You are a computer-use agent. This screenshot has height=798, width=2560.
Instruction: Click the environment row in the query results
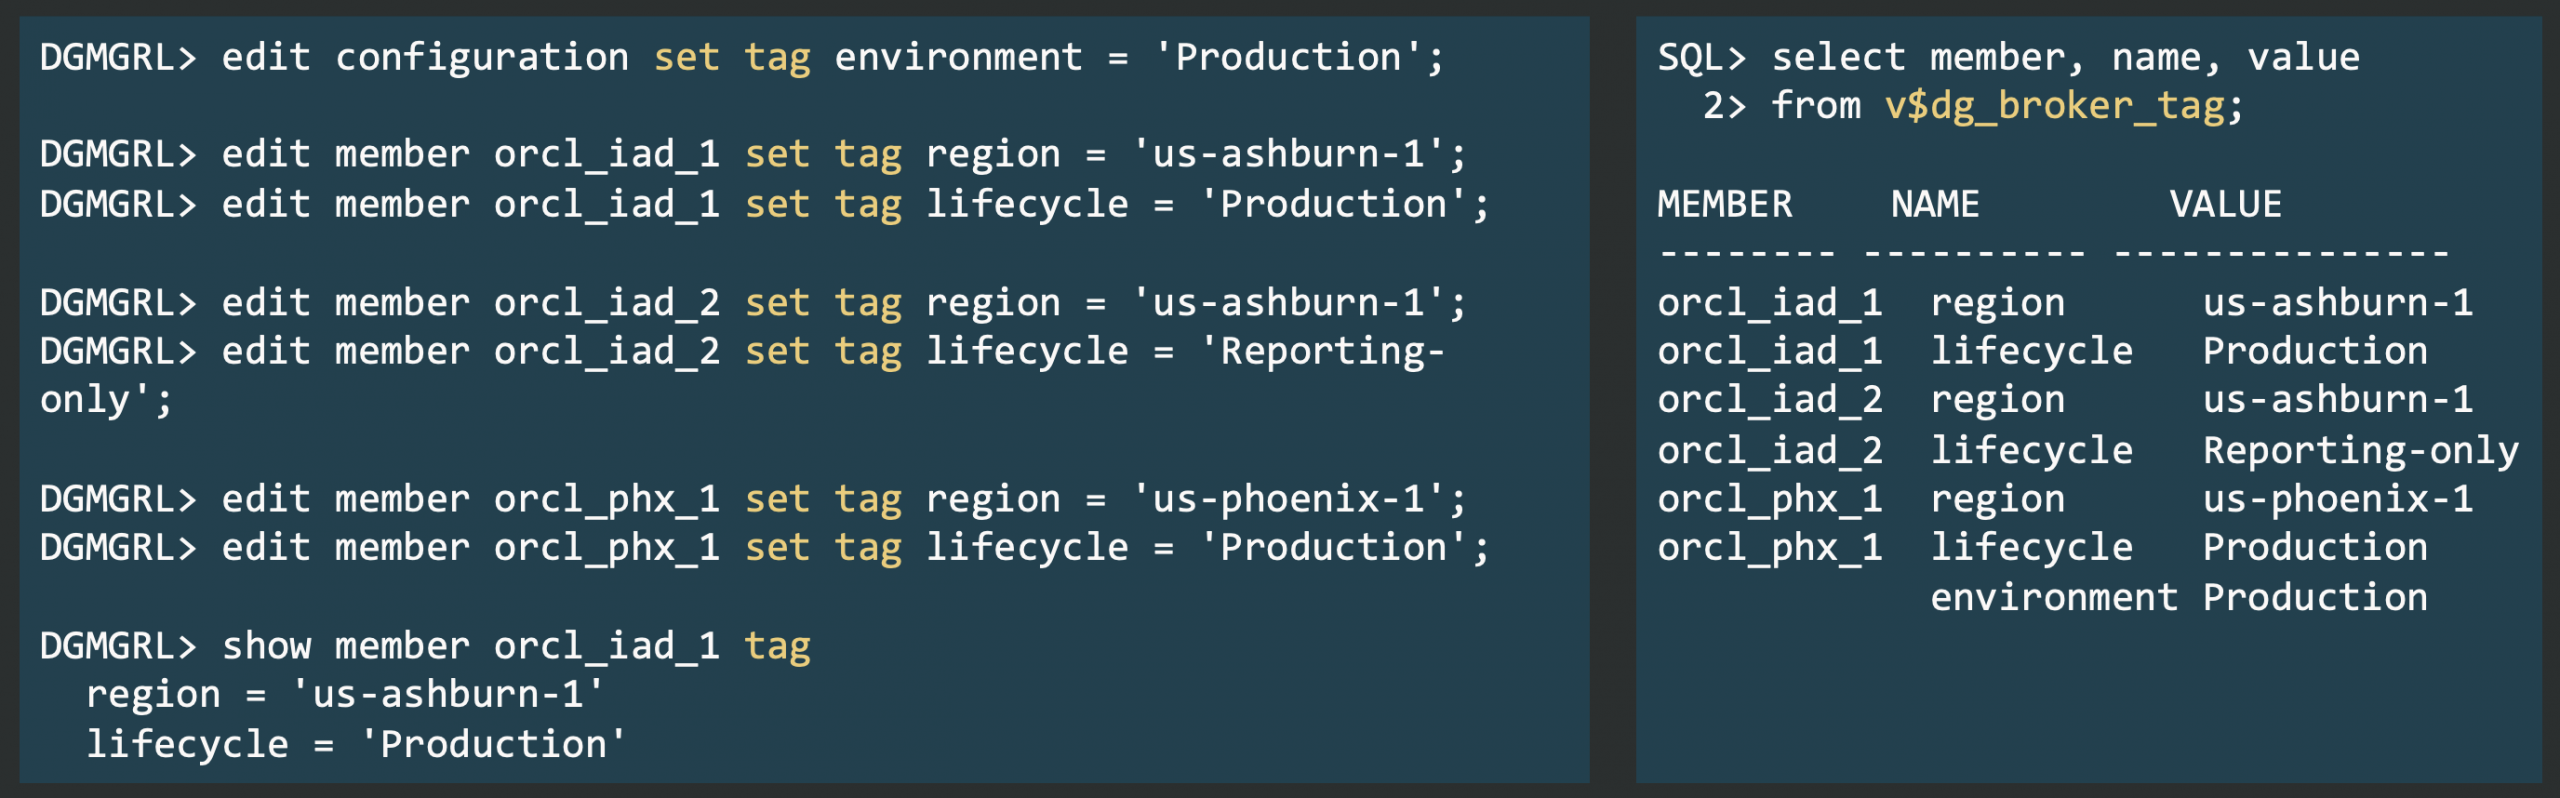pos(2053,598)
